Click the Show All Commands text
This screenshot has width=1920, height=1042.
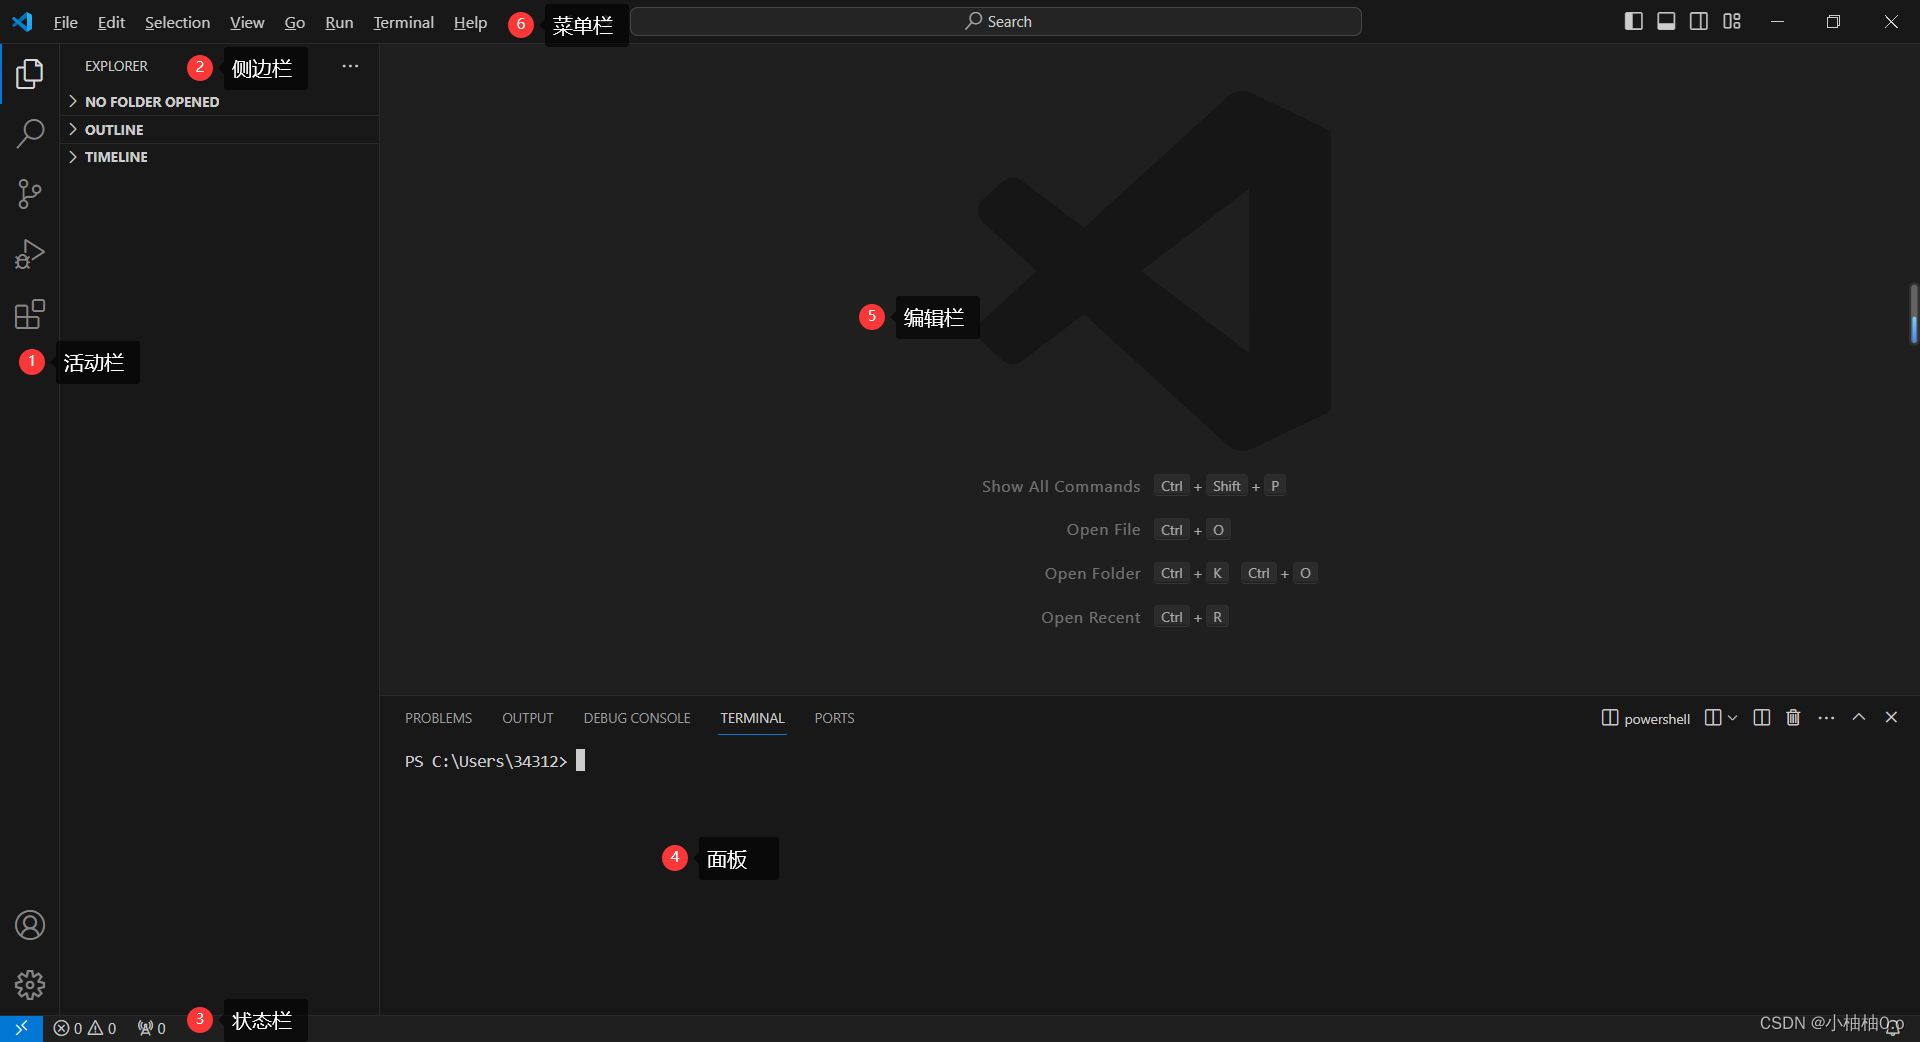(1060, 486)
